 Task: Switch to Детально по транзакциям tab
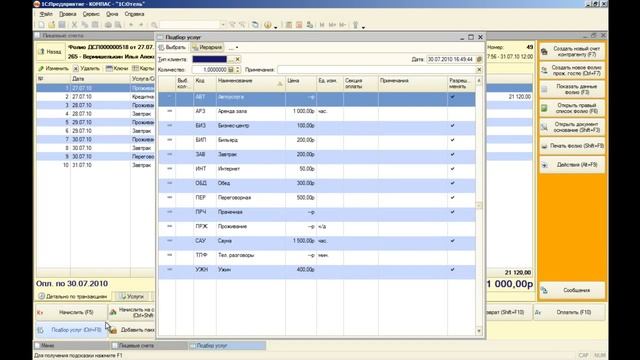[x=73, y=296]
